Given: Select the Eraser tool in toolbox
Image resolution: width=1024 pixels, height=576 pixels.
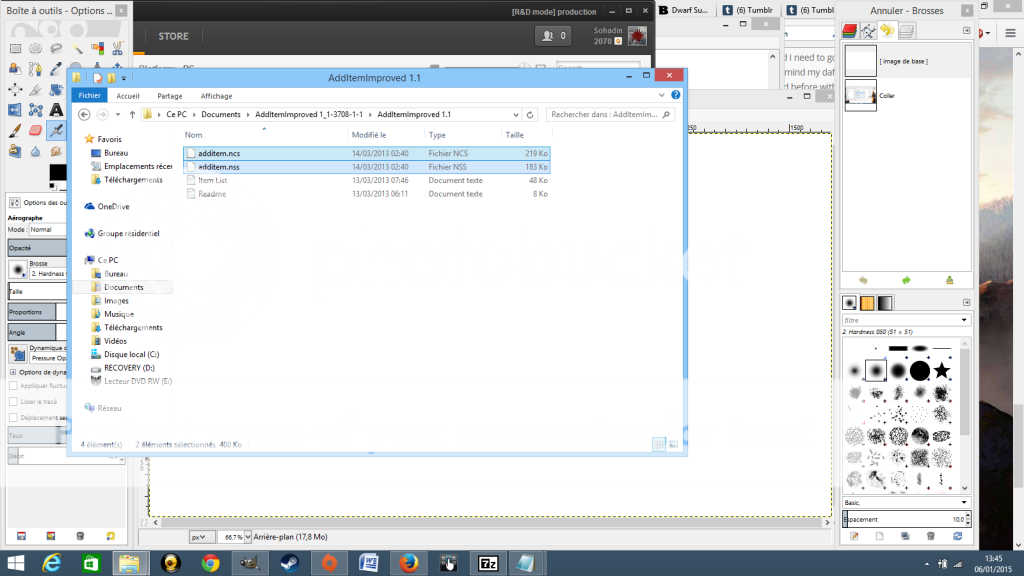Looking at the screenshot, I should 35,130.
